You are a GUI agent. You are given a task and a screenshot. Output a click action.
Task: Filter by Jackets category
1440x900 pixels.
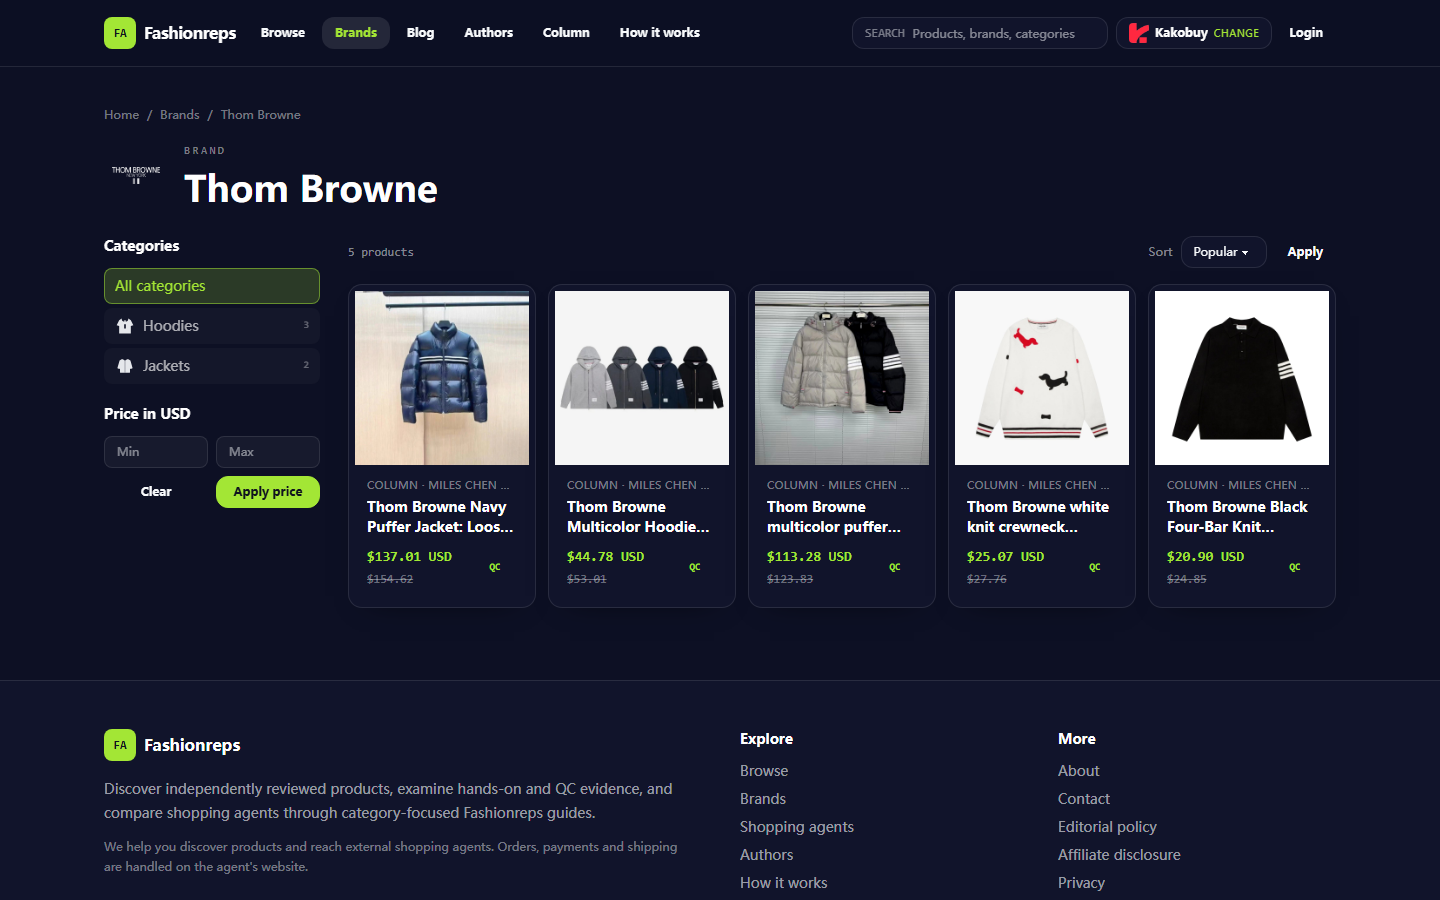coord(212,366)
